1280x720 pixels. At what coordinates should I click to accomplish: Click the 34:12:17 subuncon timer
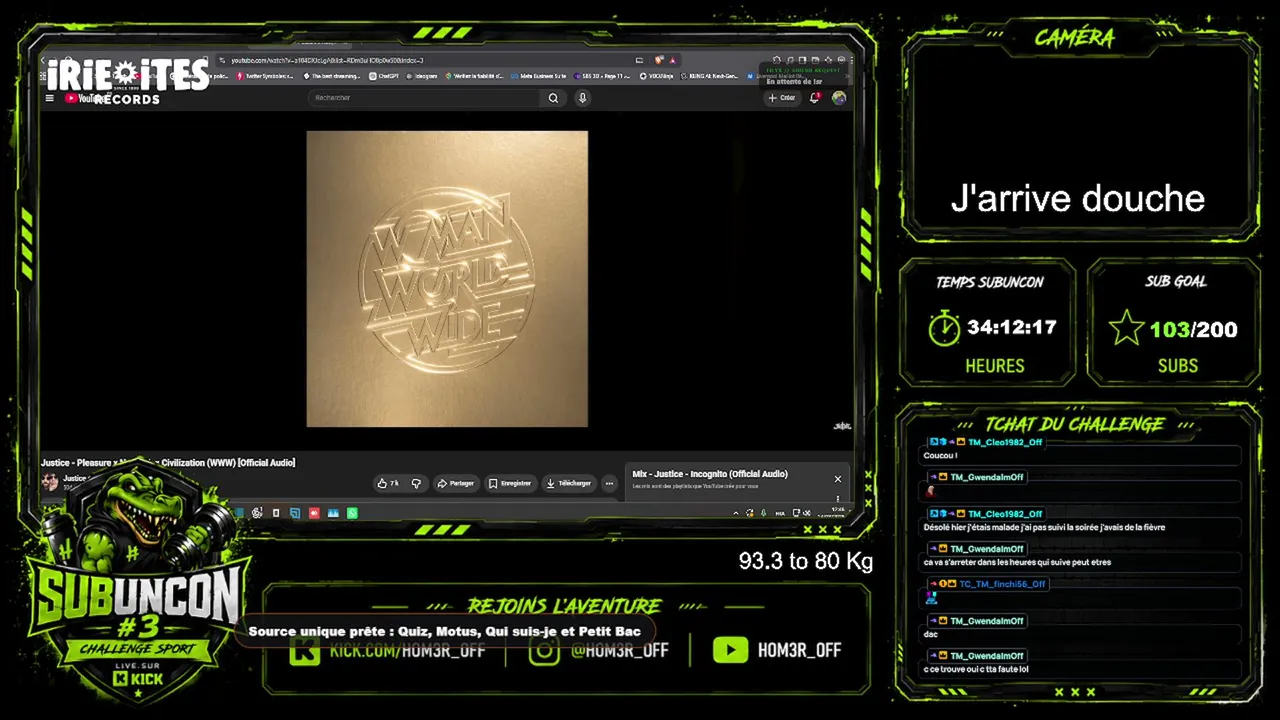[1012, 327]
